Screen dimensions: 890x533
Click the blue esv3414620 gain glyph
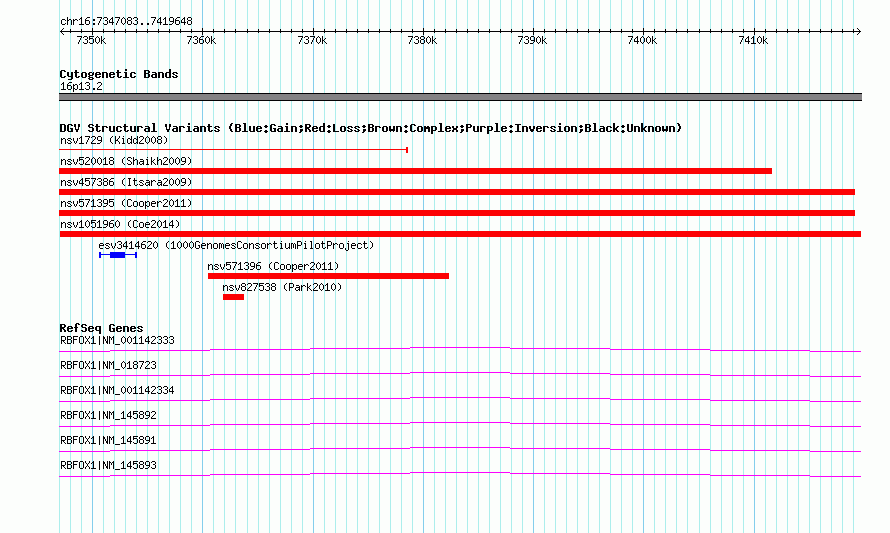118,255
